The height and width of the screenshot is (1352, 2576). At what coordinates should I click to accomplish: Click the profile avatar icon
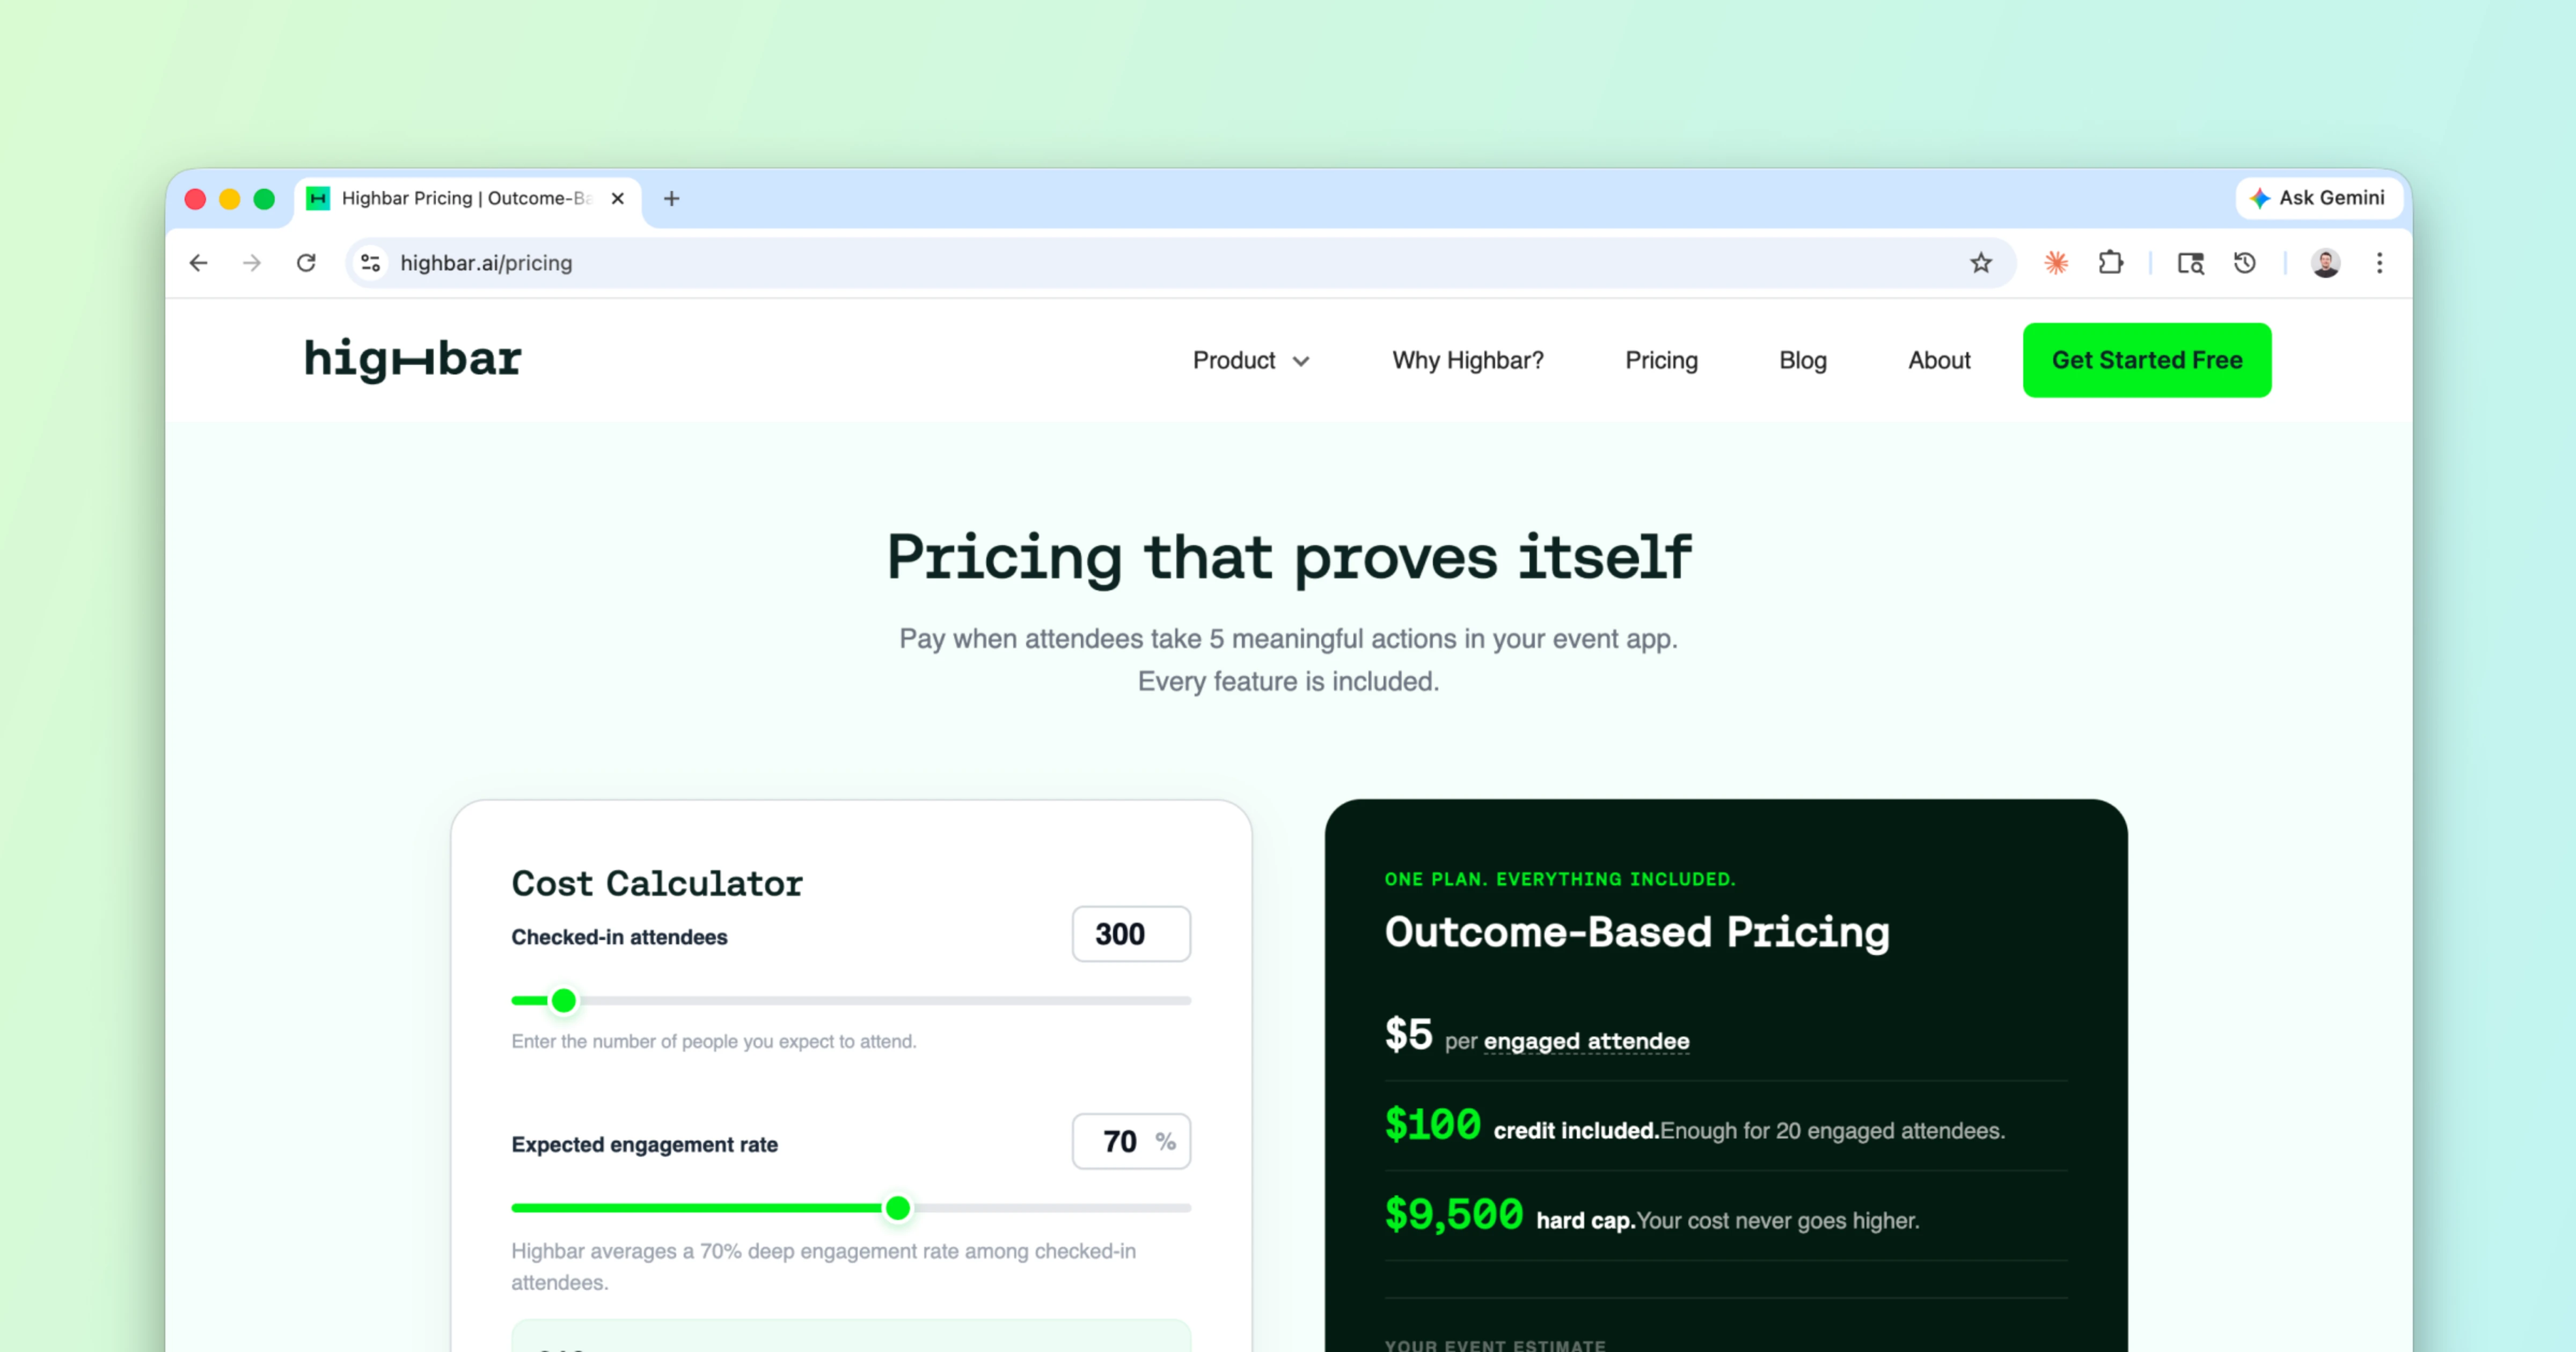(x=2326, y=263)
